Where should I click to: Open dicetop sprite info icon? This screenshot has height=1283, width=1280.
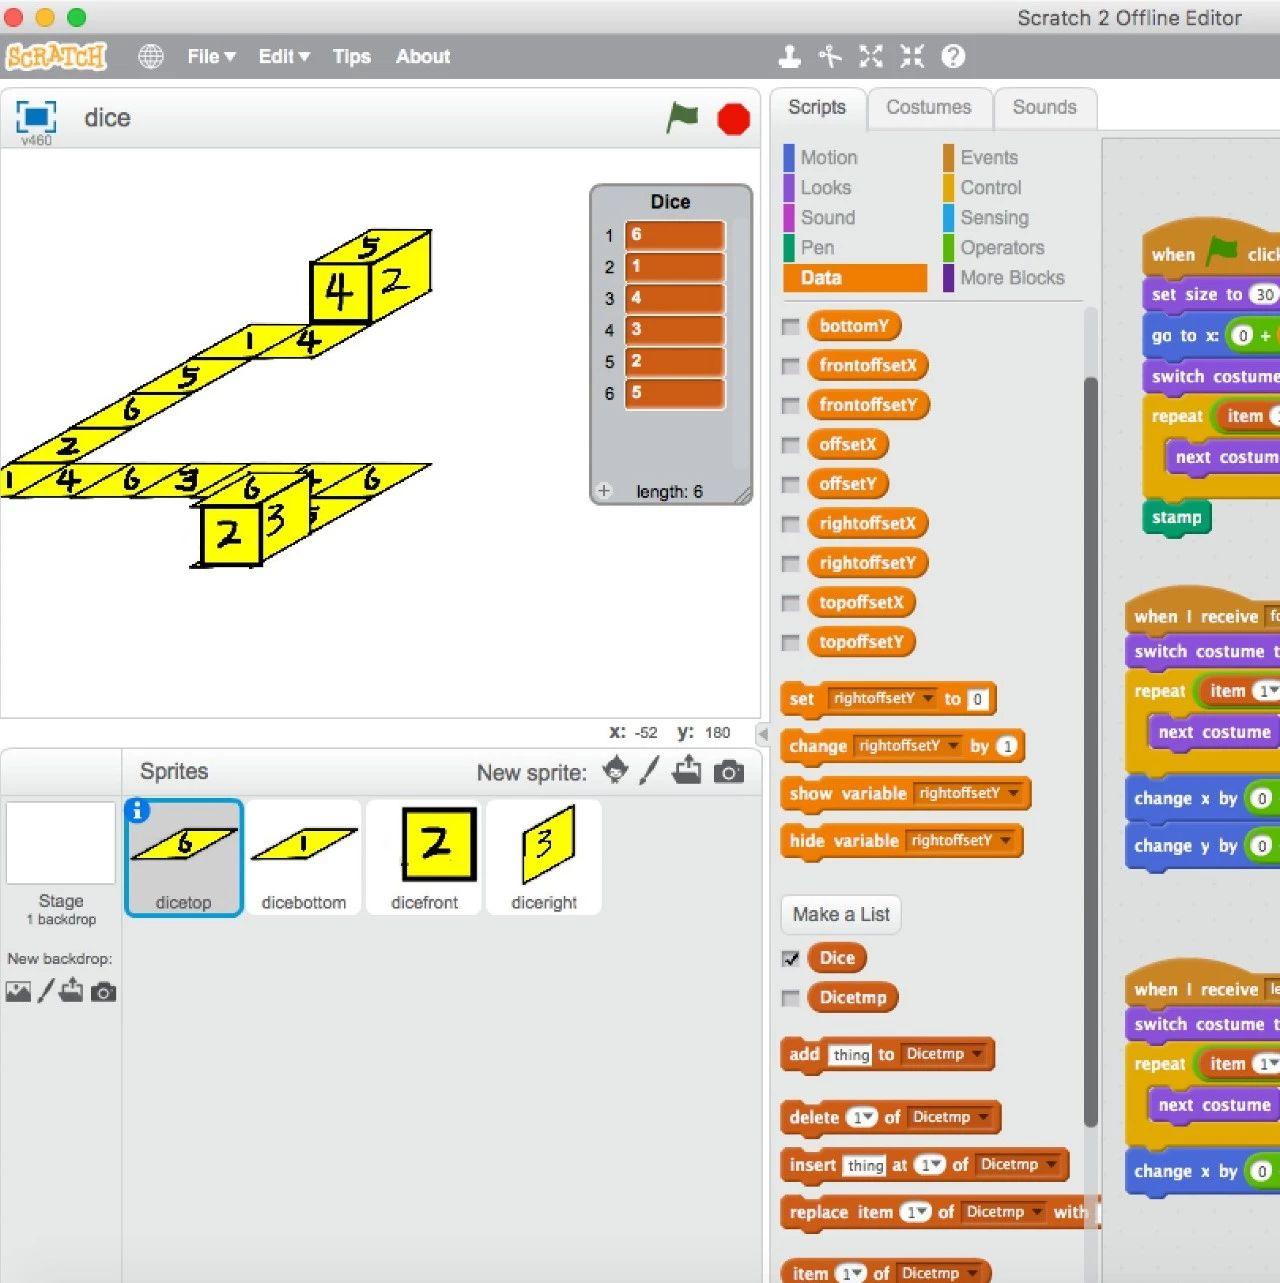tap(138, 811)
